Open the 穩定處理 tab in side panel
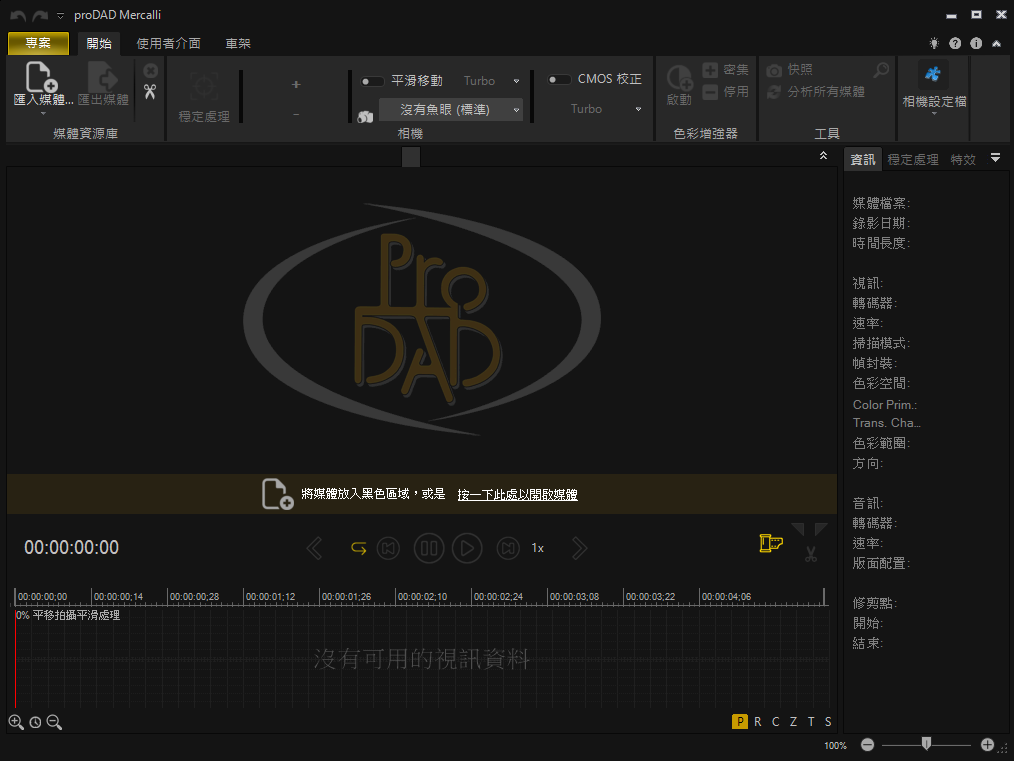 pyautogui.click(x=913, y=160)
